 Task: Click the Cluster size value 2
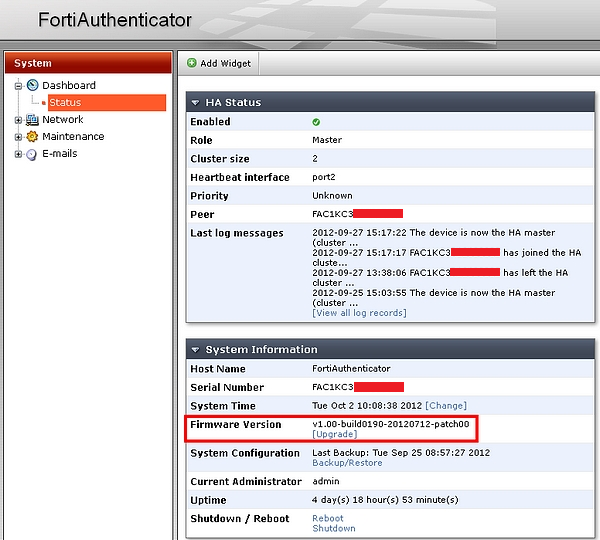[315, 158]
